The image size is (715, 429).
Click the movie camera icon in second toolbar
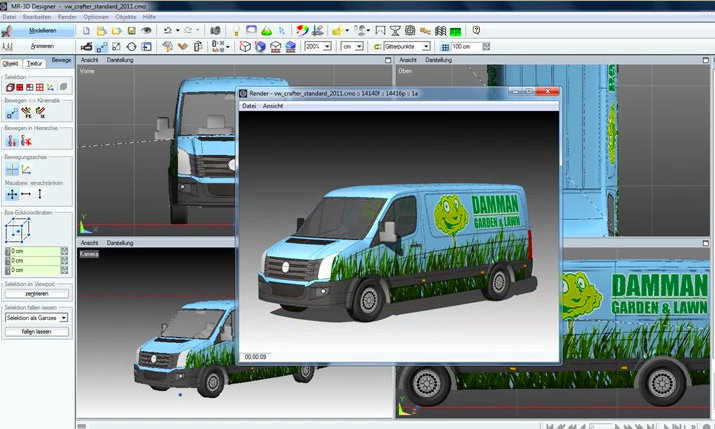point(86,47)
